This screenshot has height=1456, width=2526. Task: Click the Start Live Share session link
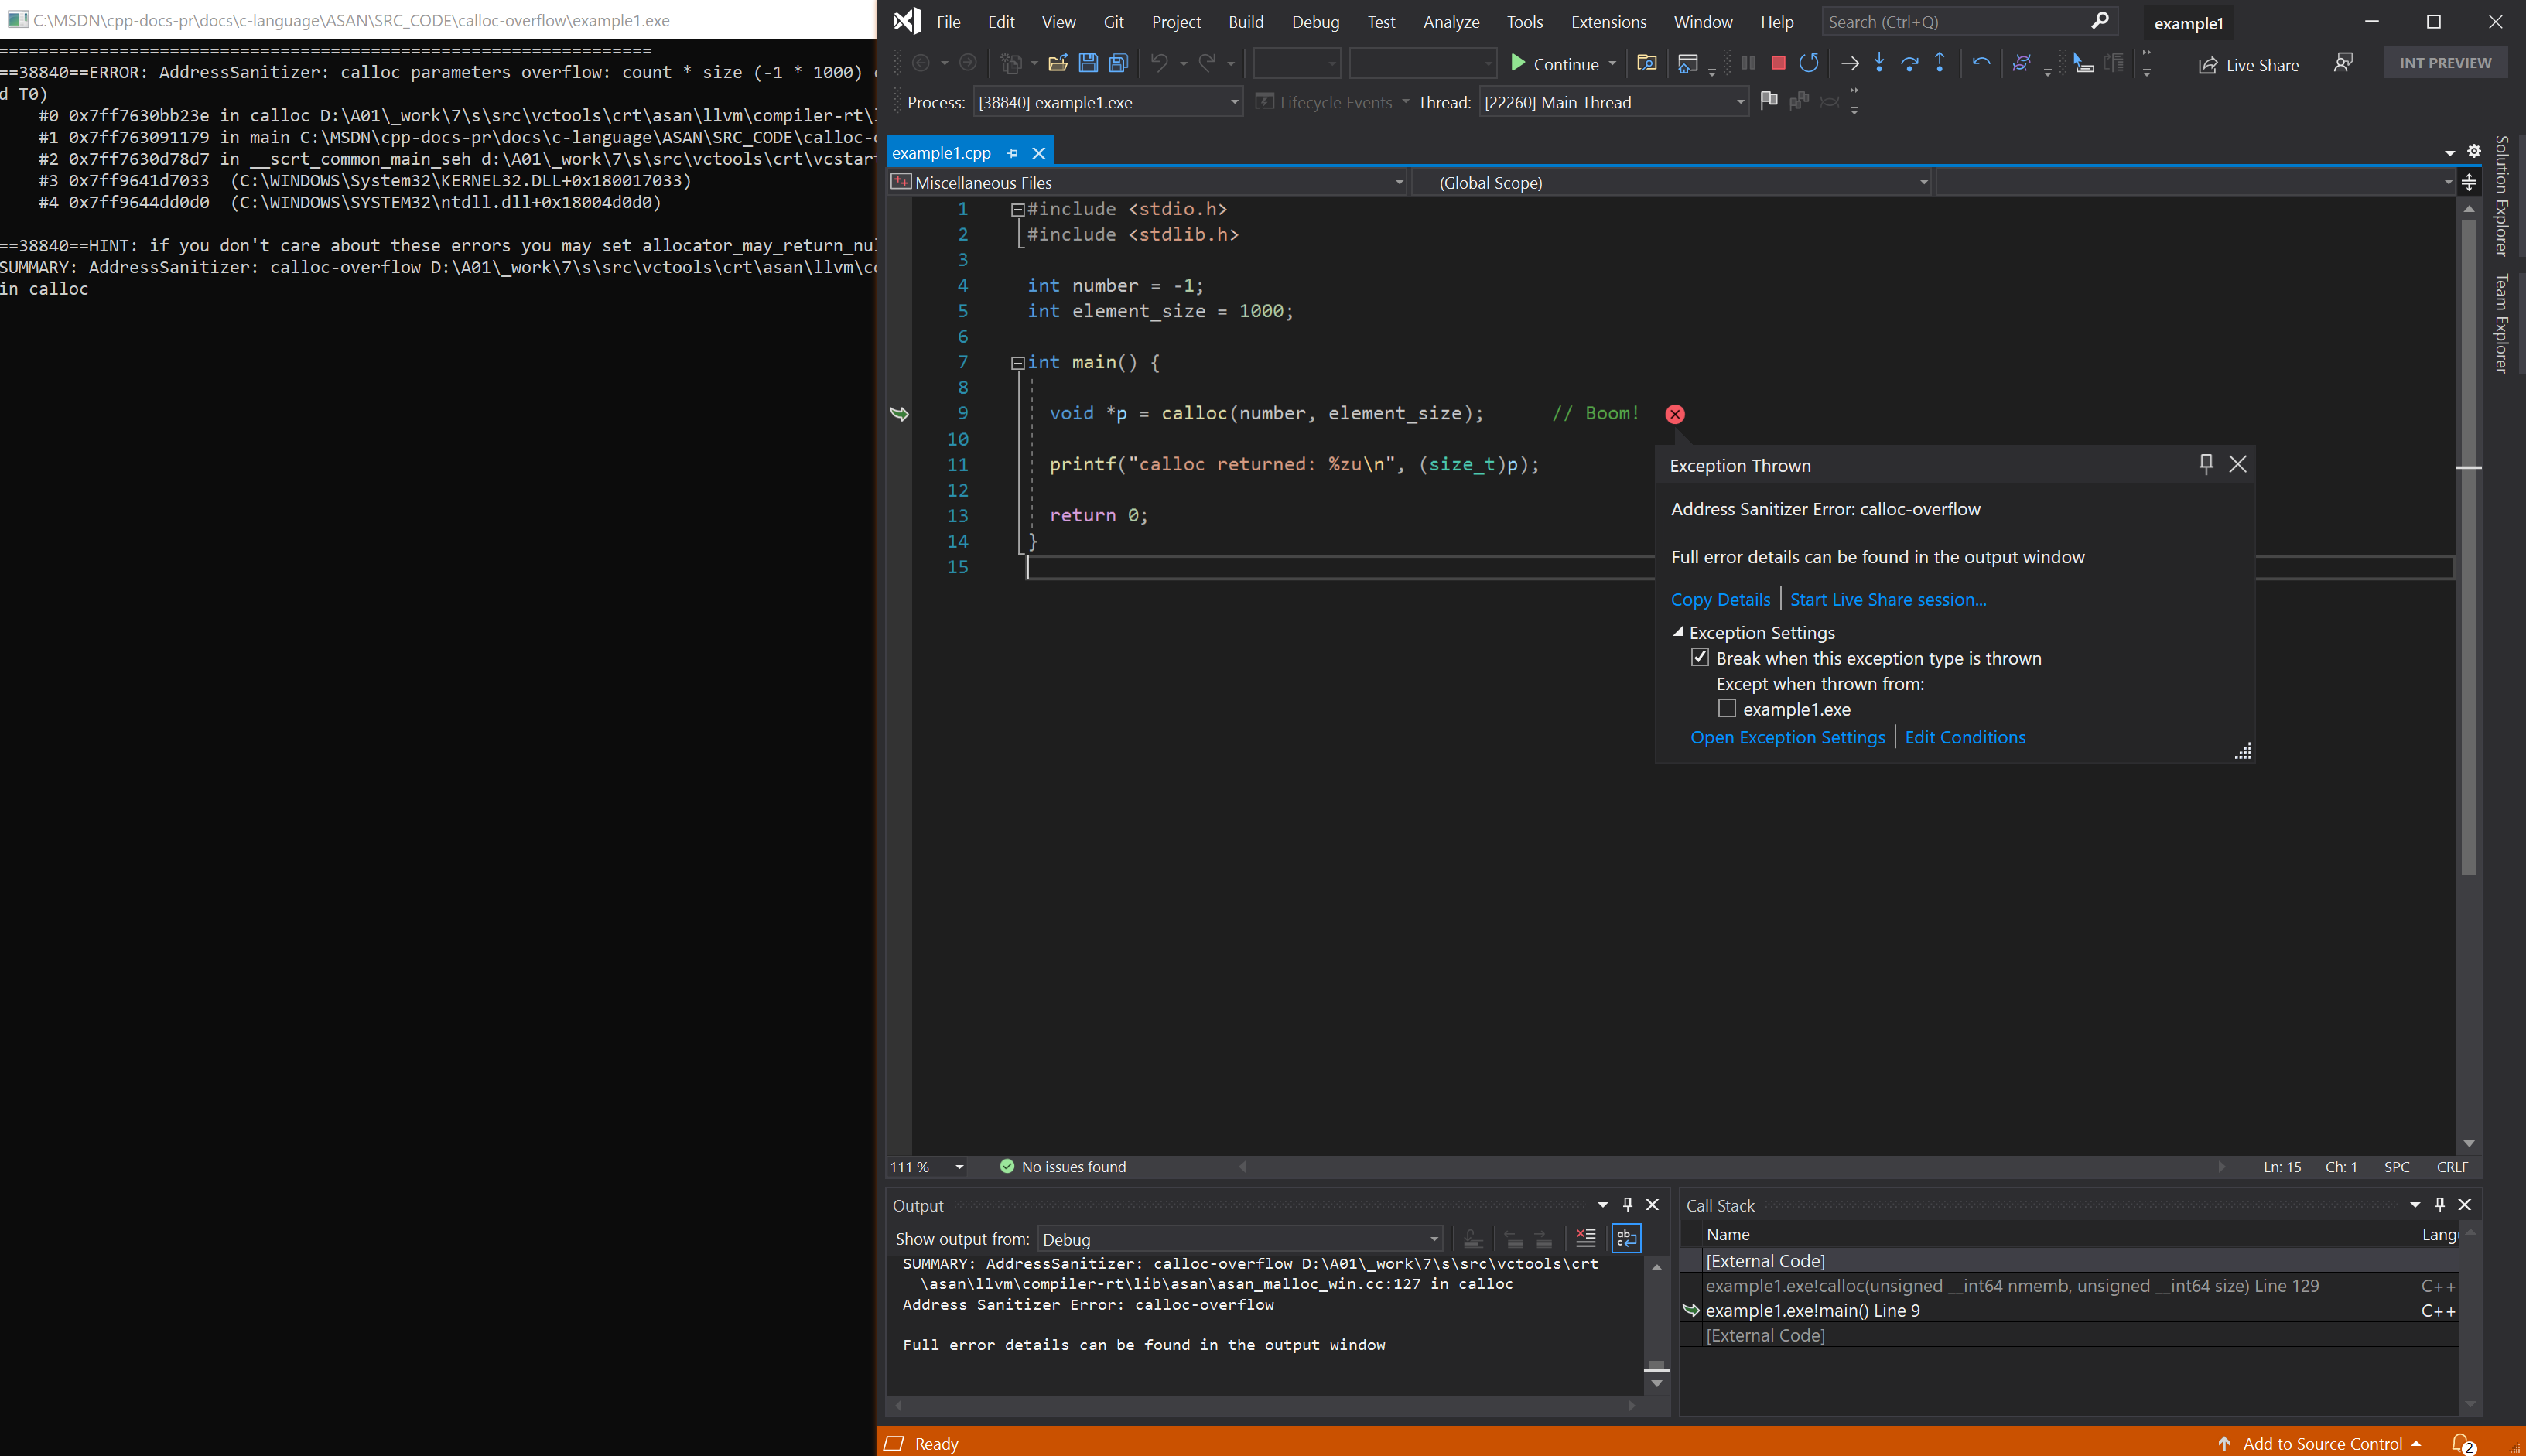[x=1888, y=599]
